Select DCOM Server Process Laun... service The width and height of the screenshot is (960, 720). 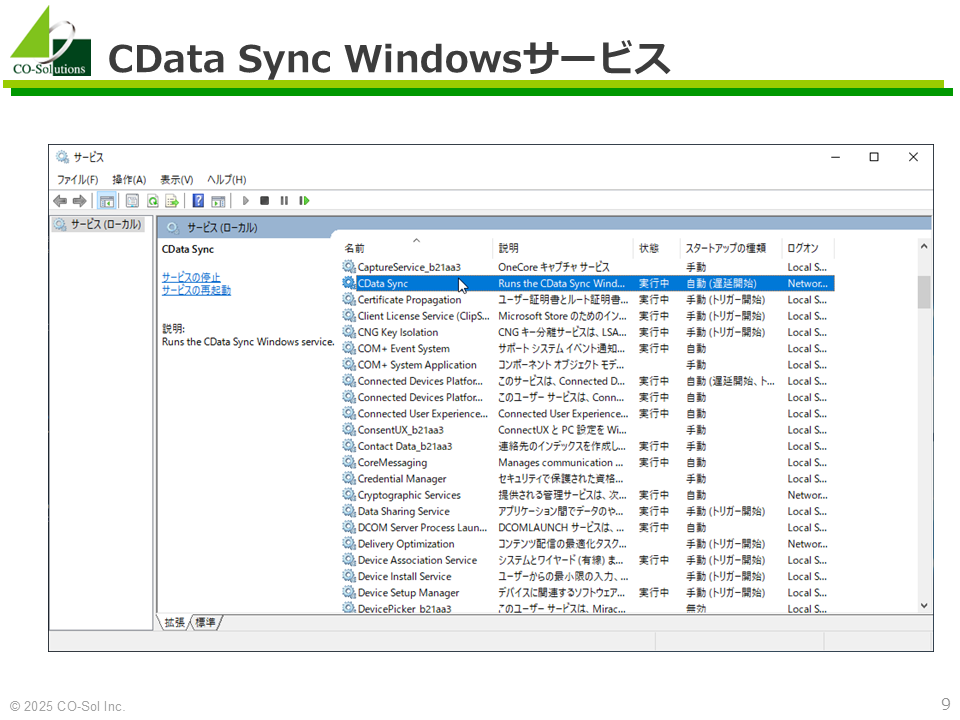point(588,528)
